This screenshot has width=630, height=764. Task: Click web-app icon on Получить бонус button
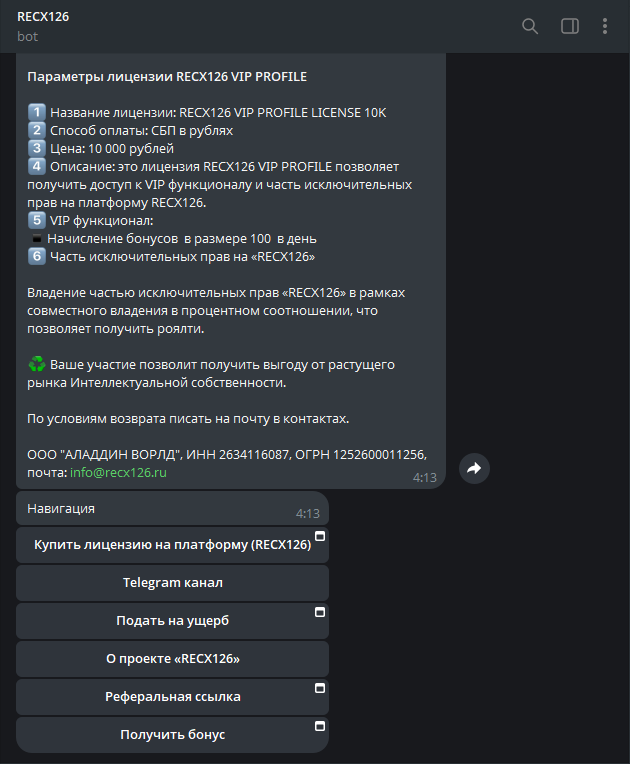(x=321, y=726)
